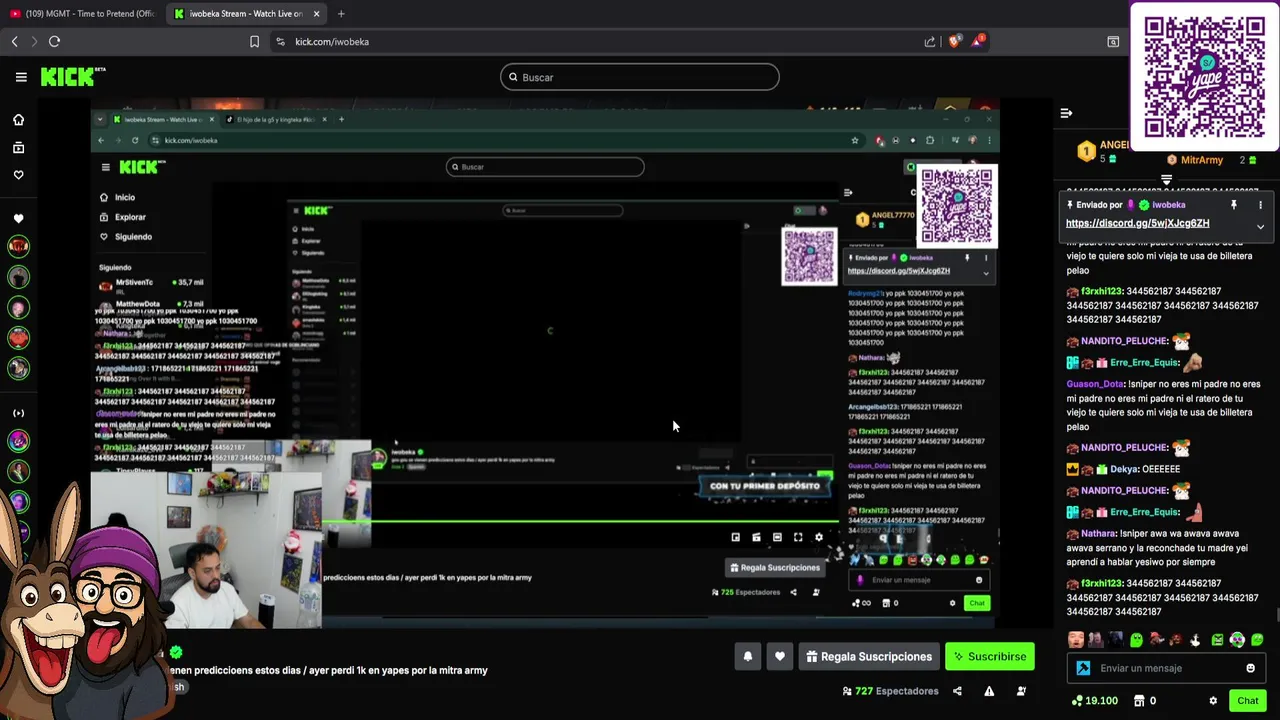The height and width of the screenshot is (720, 1280).
Task: Bookmark this page in address bar
Action: tap(254, 42)
